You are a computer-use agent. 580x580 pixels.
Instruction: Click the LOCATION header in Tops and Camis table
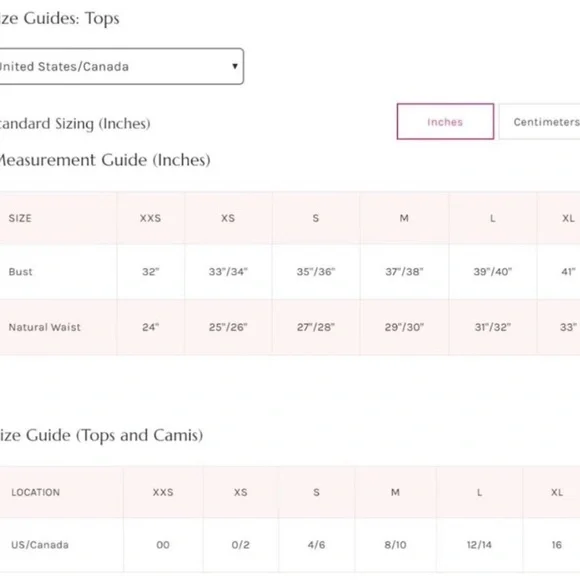click(36, 492)
